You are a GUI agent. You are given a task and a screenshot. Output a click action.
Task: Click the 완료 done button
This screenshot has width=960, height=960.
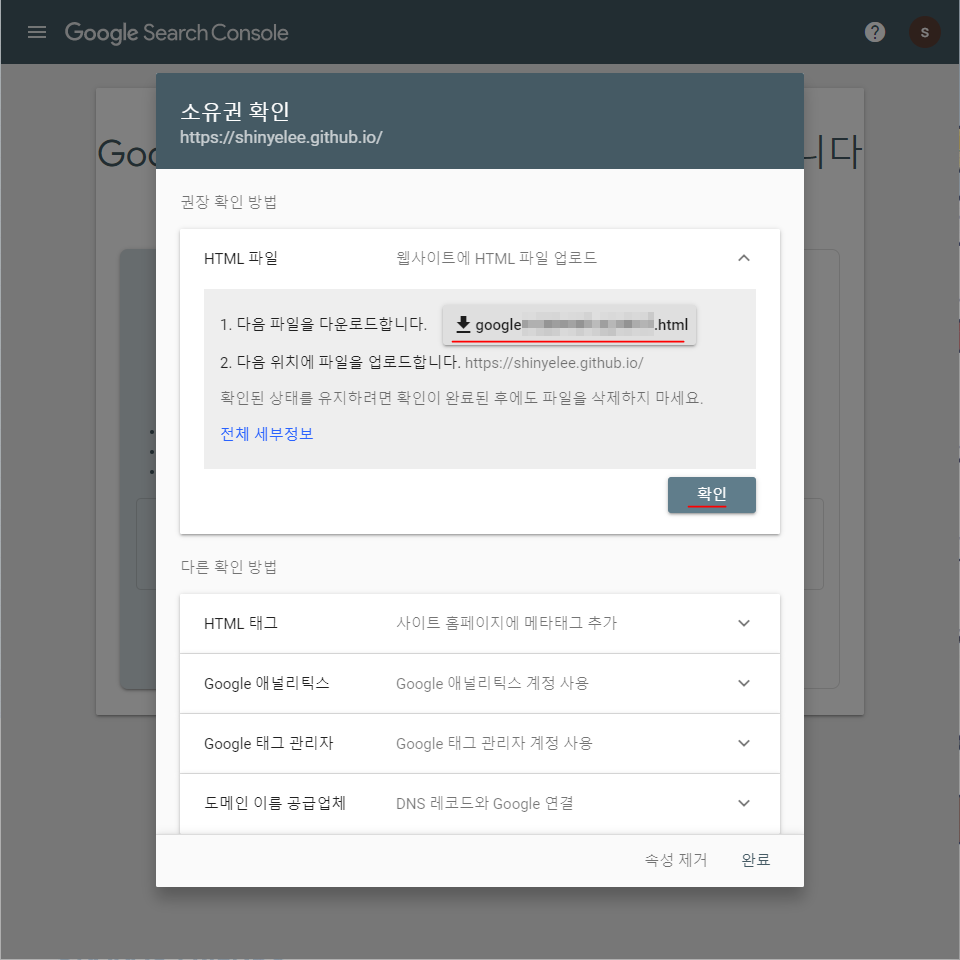point(756,860)
